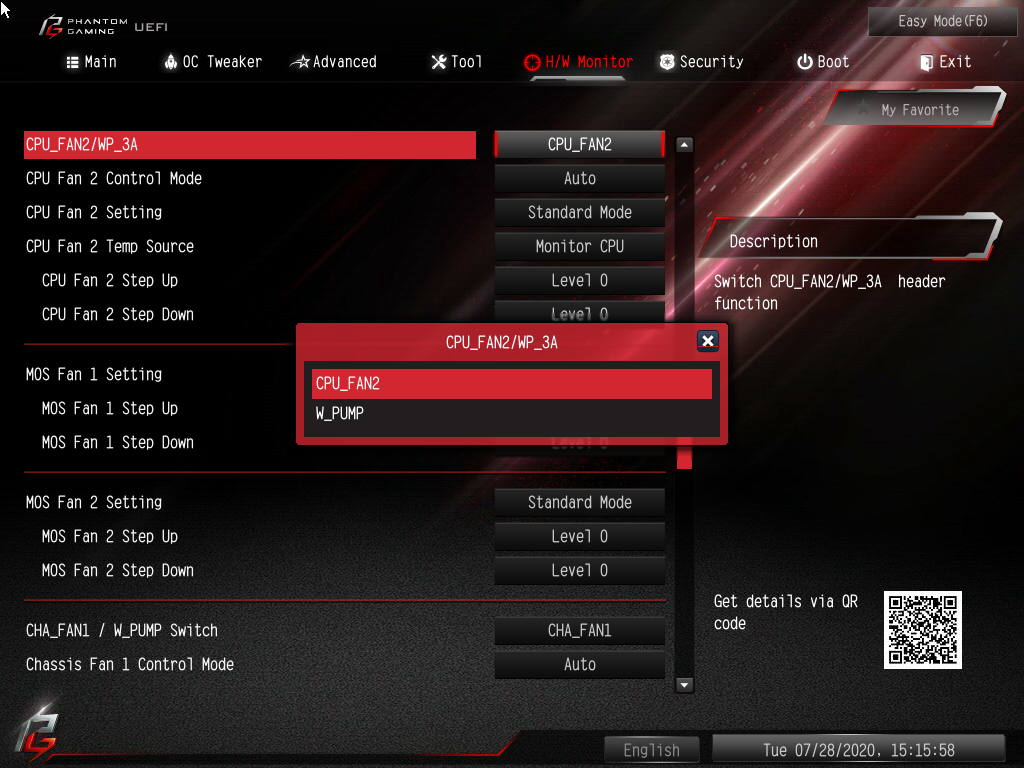Image resolution: width=1024 pixels, height=768 pixels.
Task: Open CPU Fan 2 Control Mode Auto dropdown
Action: [580, 178]
